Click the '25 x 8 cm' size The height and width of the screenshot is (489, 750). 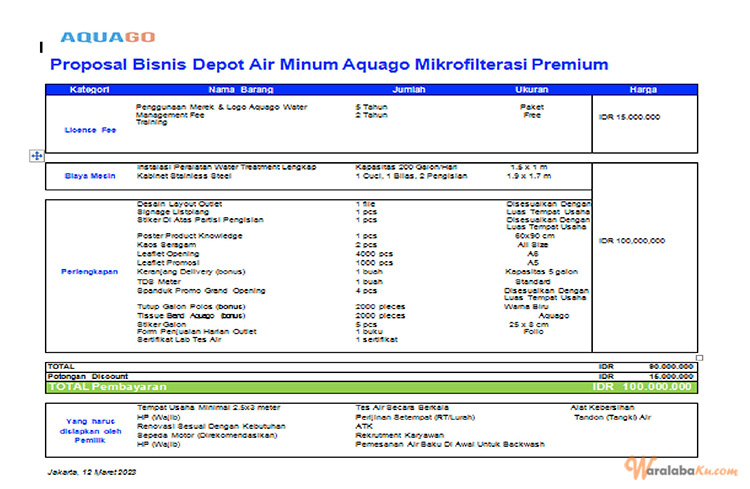pyautogui.click(x=529, y=324)
